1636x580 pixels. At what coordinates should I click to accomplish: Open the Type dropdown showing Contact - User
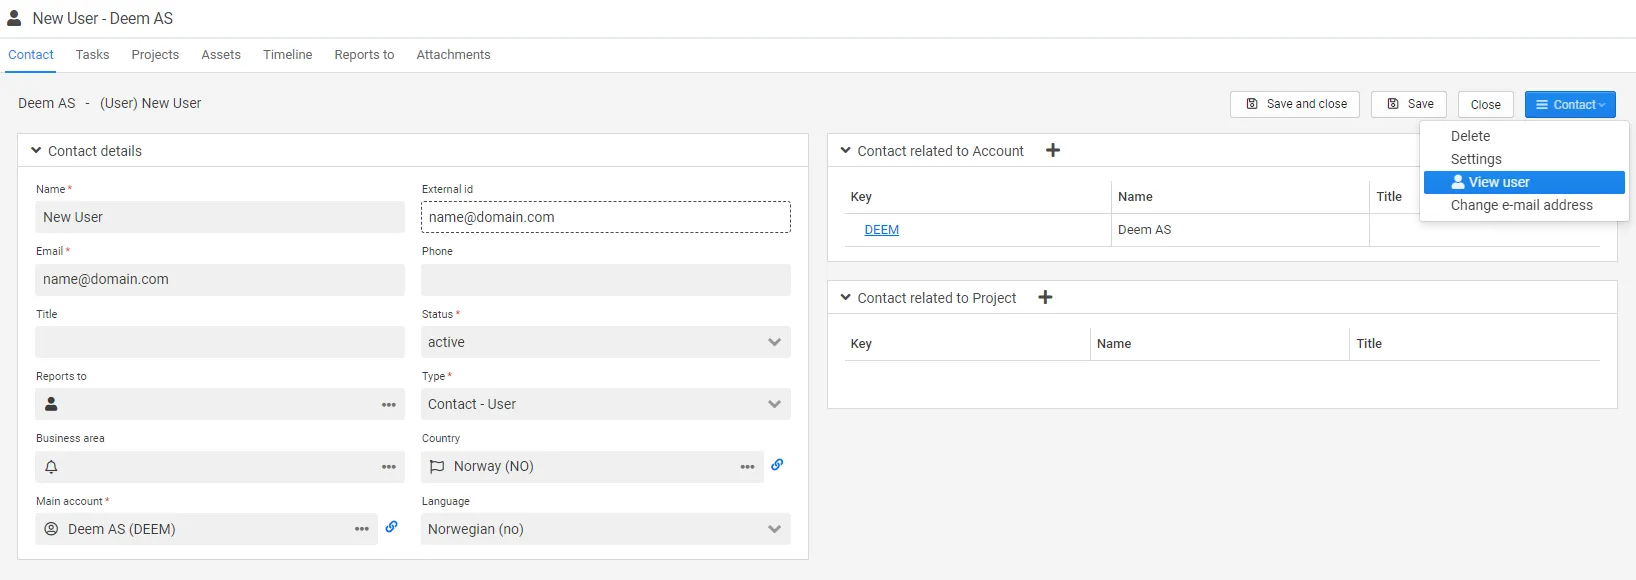[x=605, y=404]
